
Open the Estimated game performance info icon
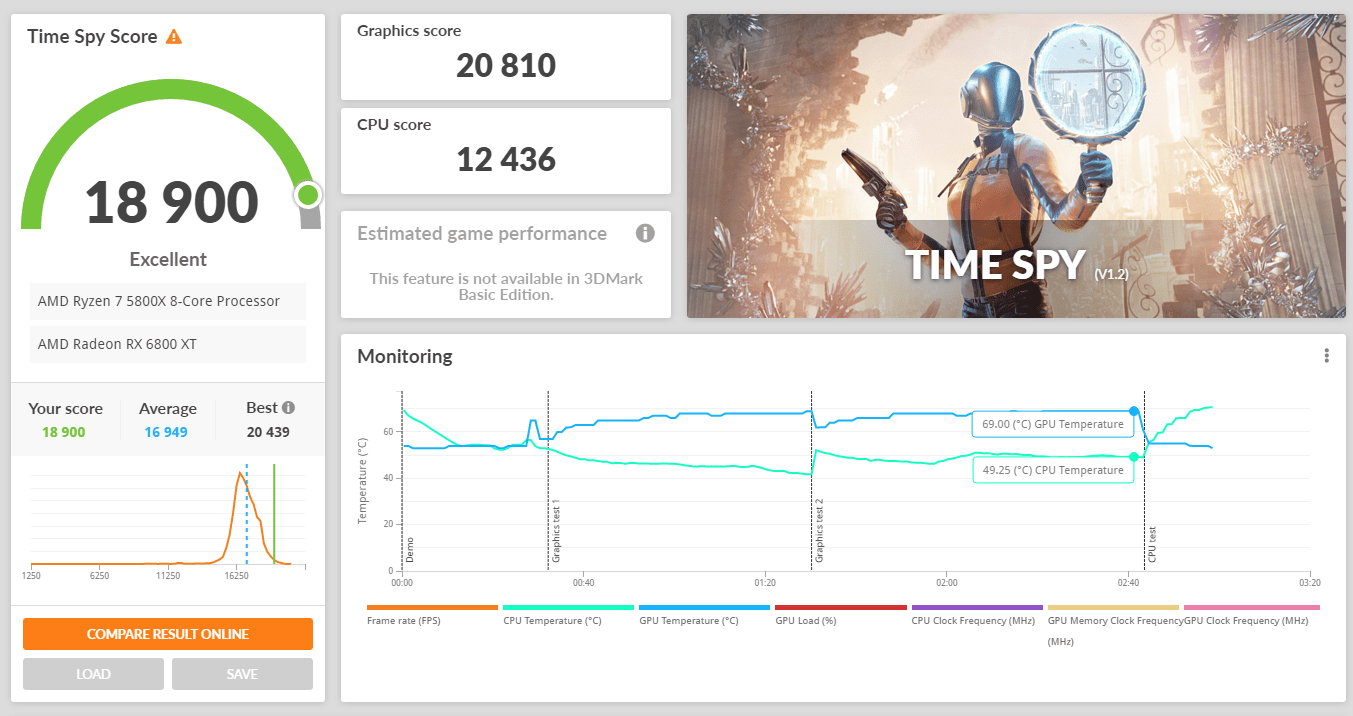click(x=646, y=234)
